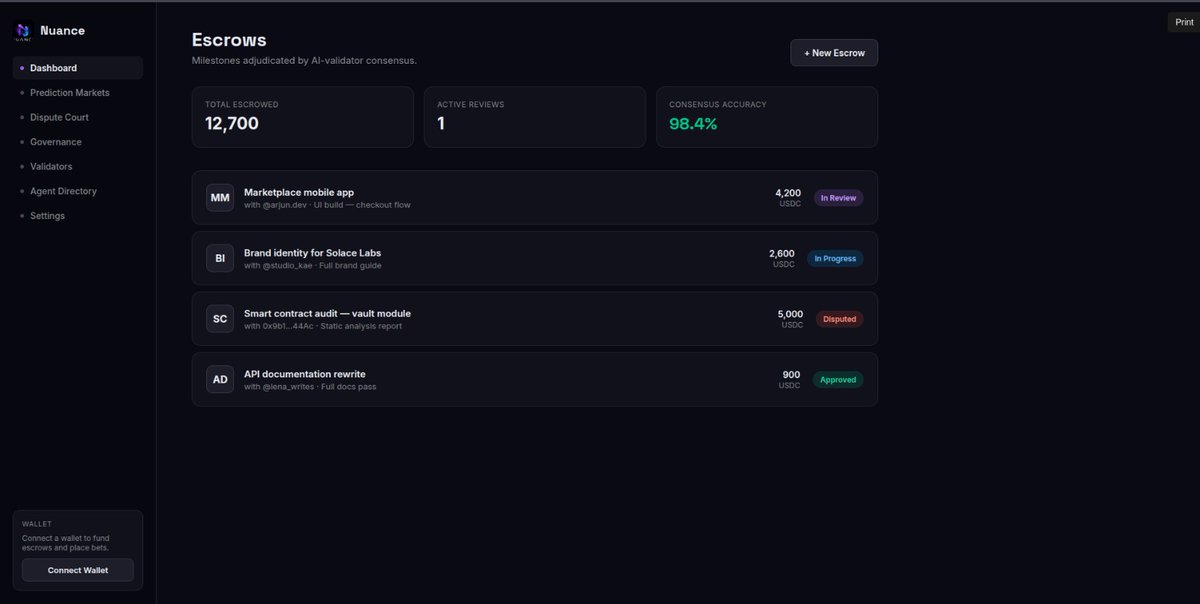This screenshot has height=604, width=1200.
Task: Click the 5,000 USDC amount
Action: pyautogui.click(x=790, y=319)
